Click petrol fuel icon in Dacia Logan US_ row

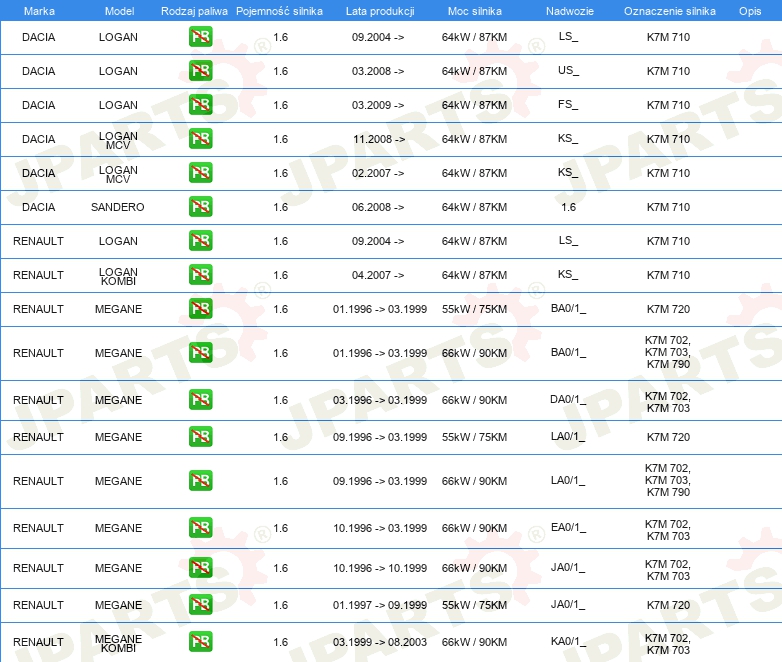200,71
